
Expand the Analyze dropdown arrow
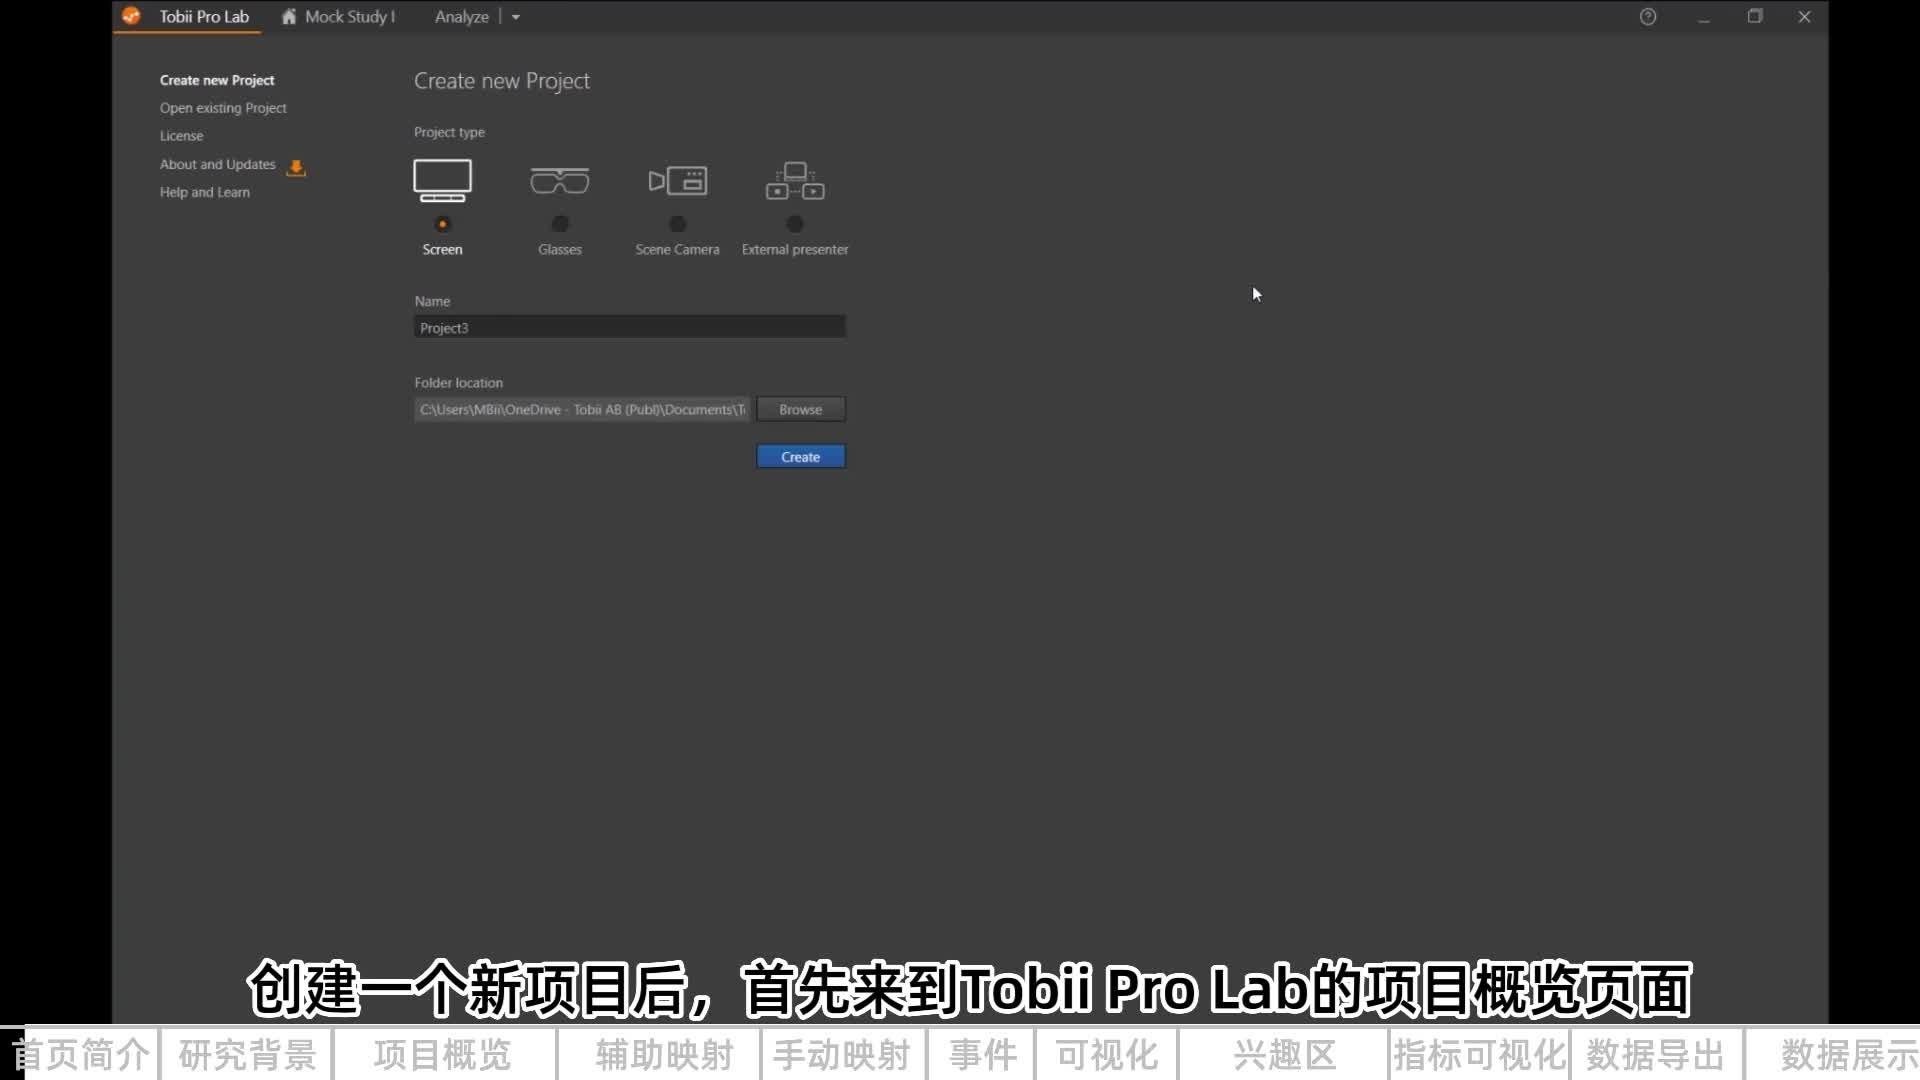click(516, 17)
